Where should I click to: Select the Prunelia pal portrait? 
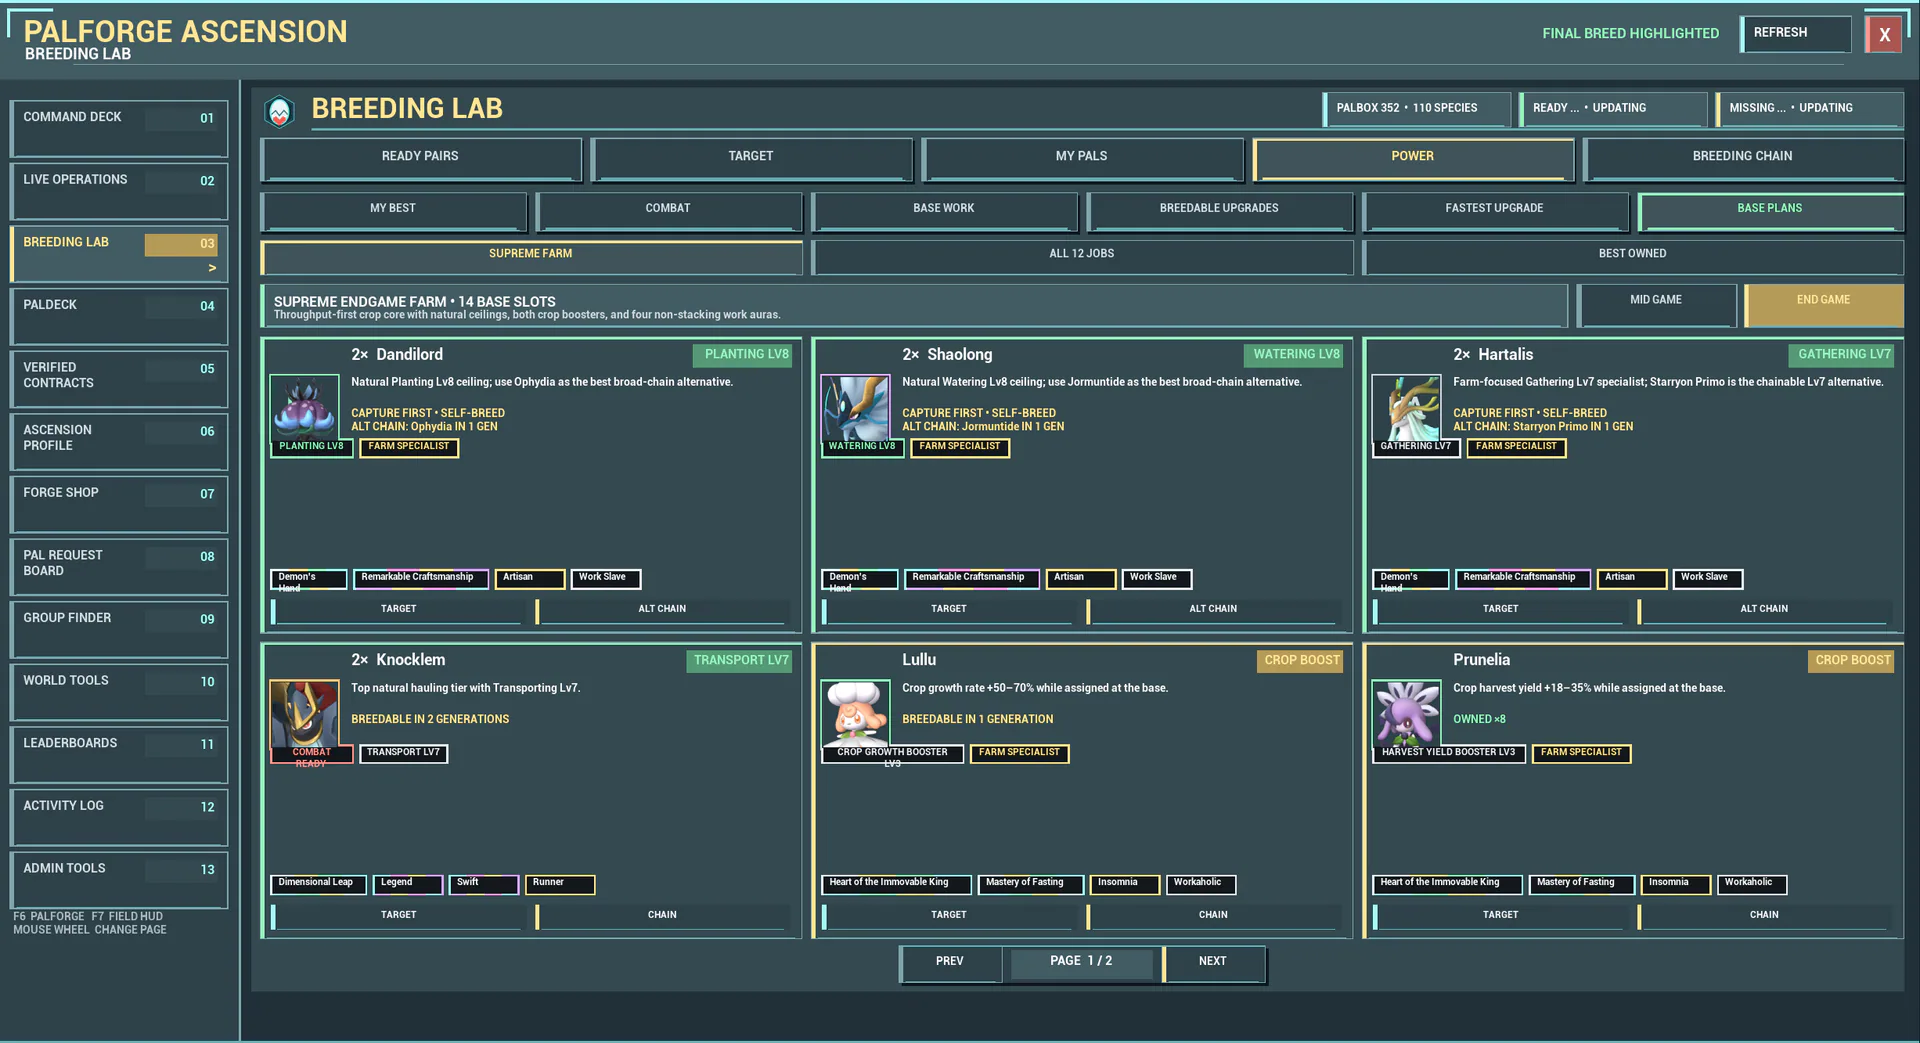[1406, 714]
